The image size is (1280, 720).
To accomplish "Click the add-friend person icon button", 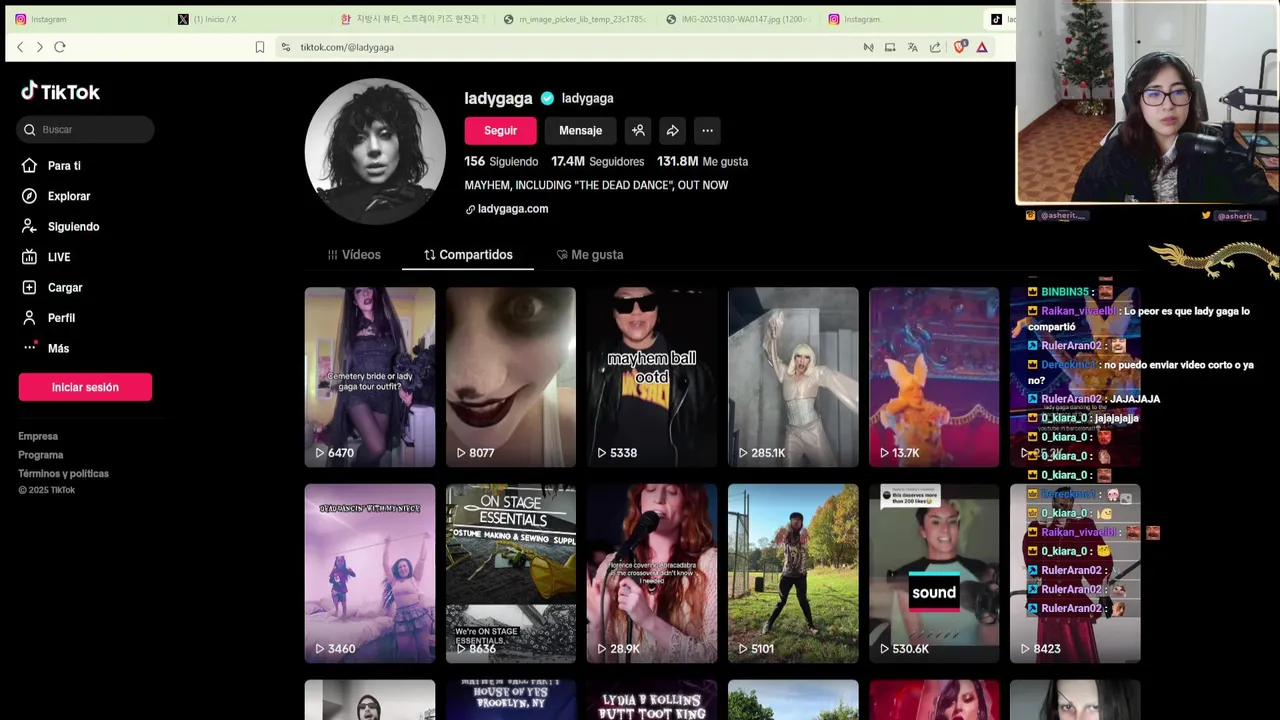I will coord(638,131).
